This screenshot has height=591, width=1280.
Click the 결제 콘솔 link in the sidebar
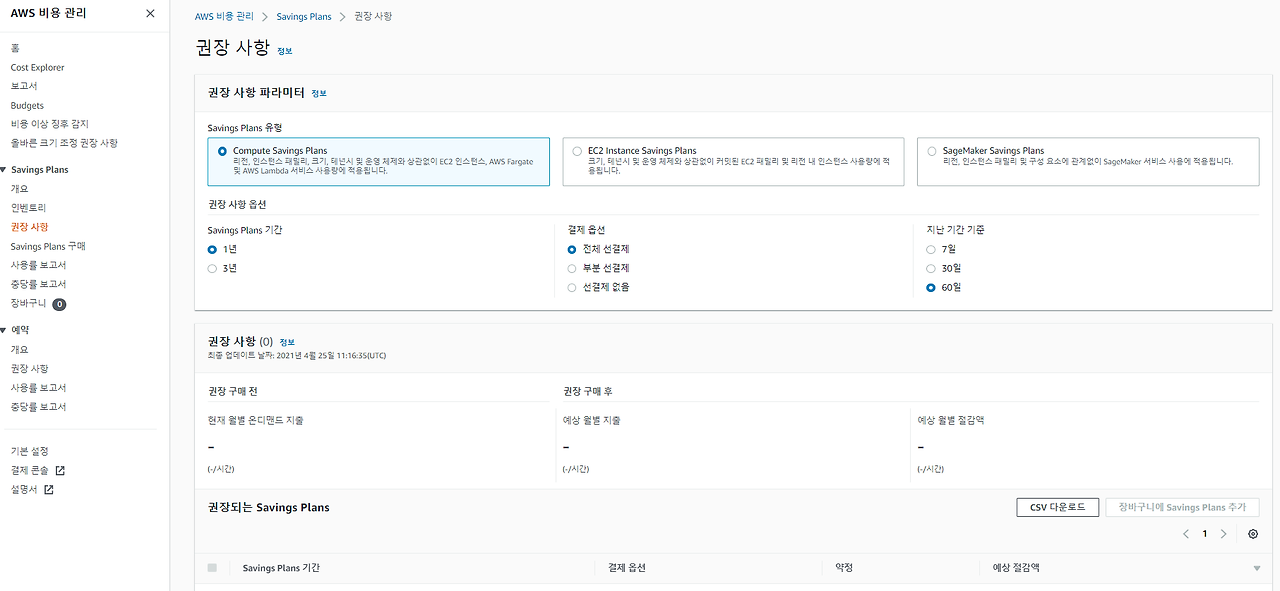click(38, 470)
